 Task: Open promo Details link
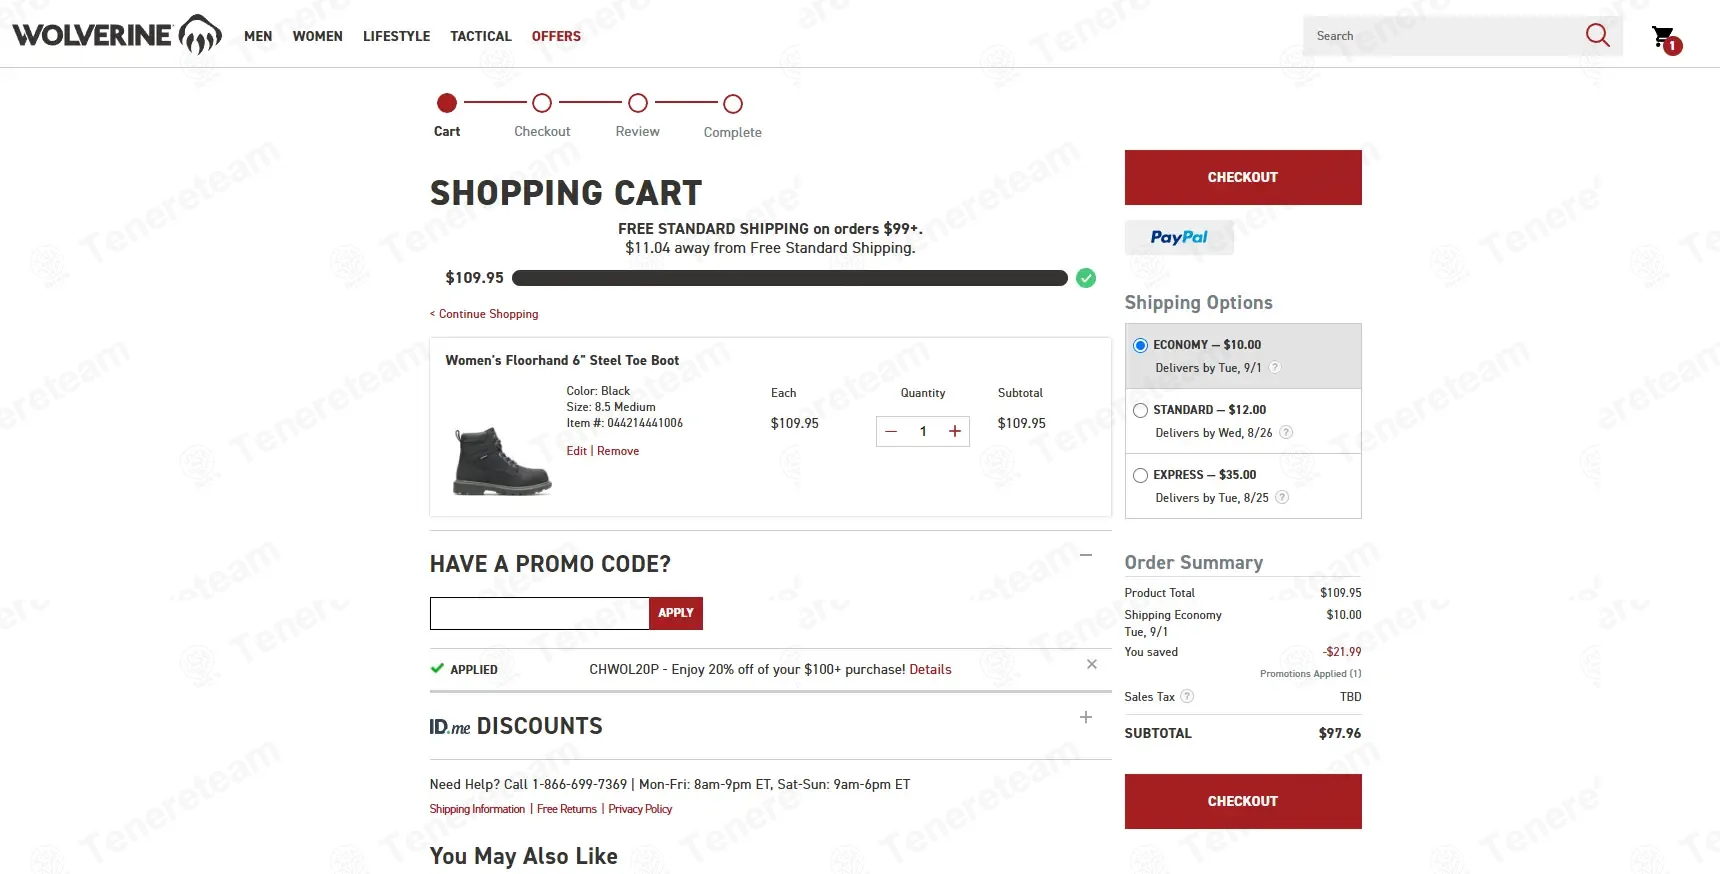tap(930, 670)
